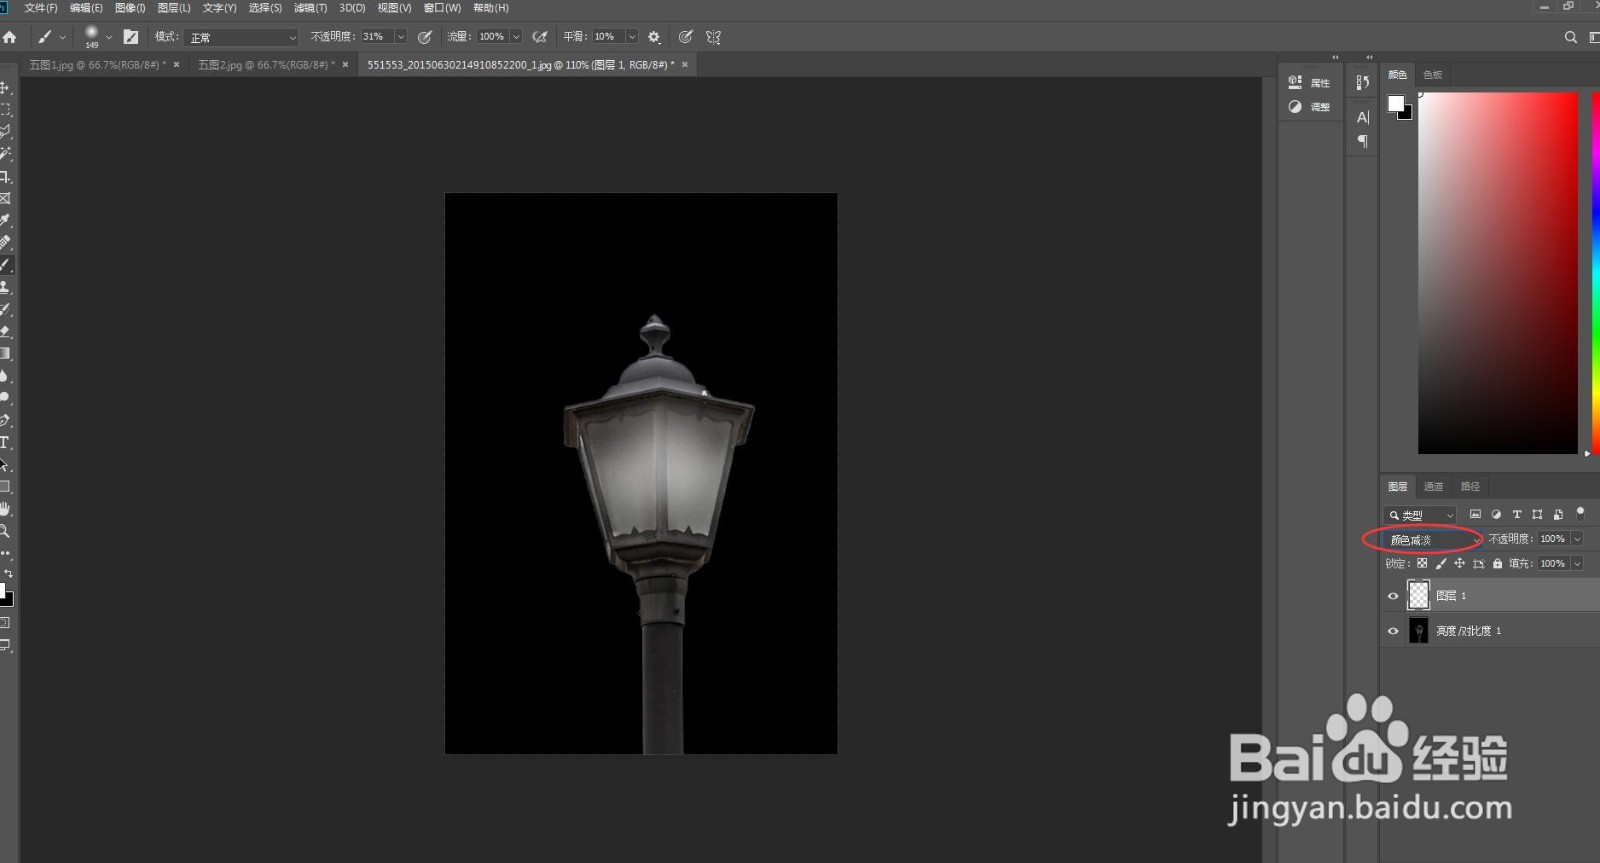Image resolution: width=1600 pixels, height=863 pixels.
Task: Click the symmetry paint butterfly icon
Action: tap(713, 37)
